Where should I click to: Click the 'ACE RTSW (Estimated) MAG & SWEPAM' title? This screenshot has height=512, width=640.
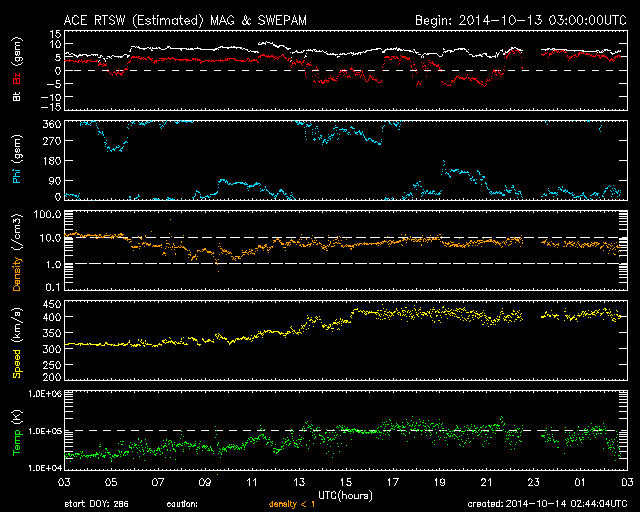185,20
